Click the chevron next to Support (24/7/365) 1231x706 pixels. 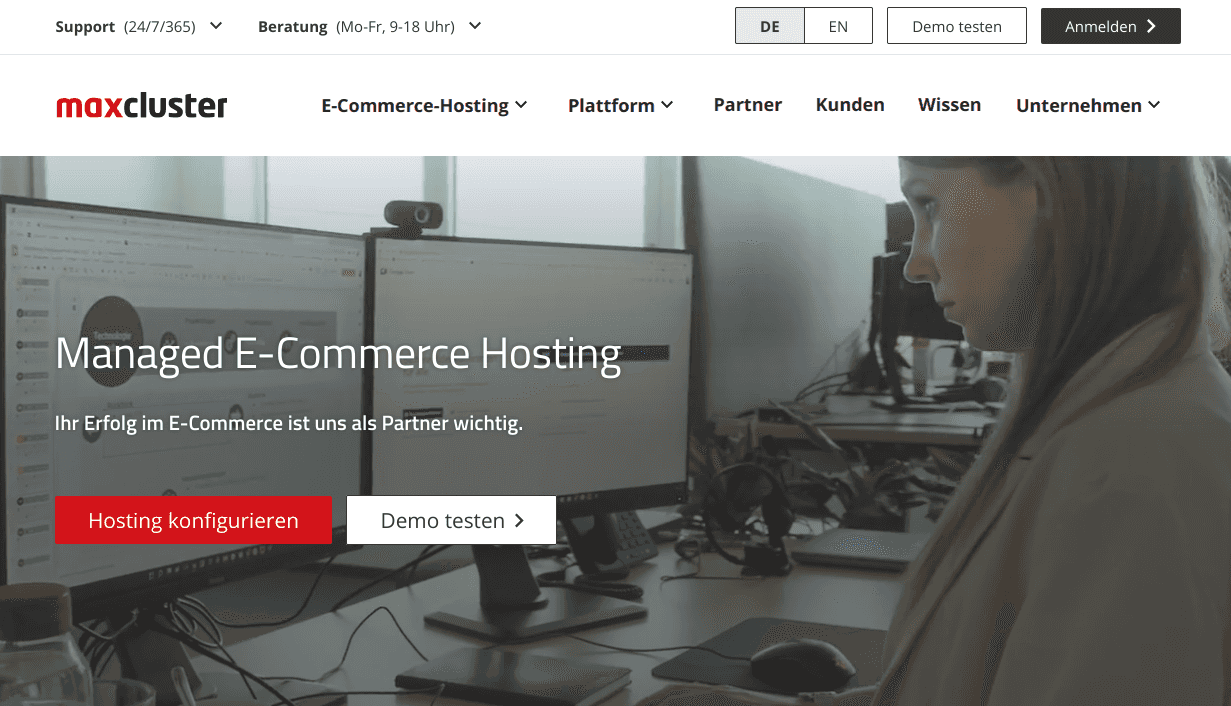(216, 26)
